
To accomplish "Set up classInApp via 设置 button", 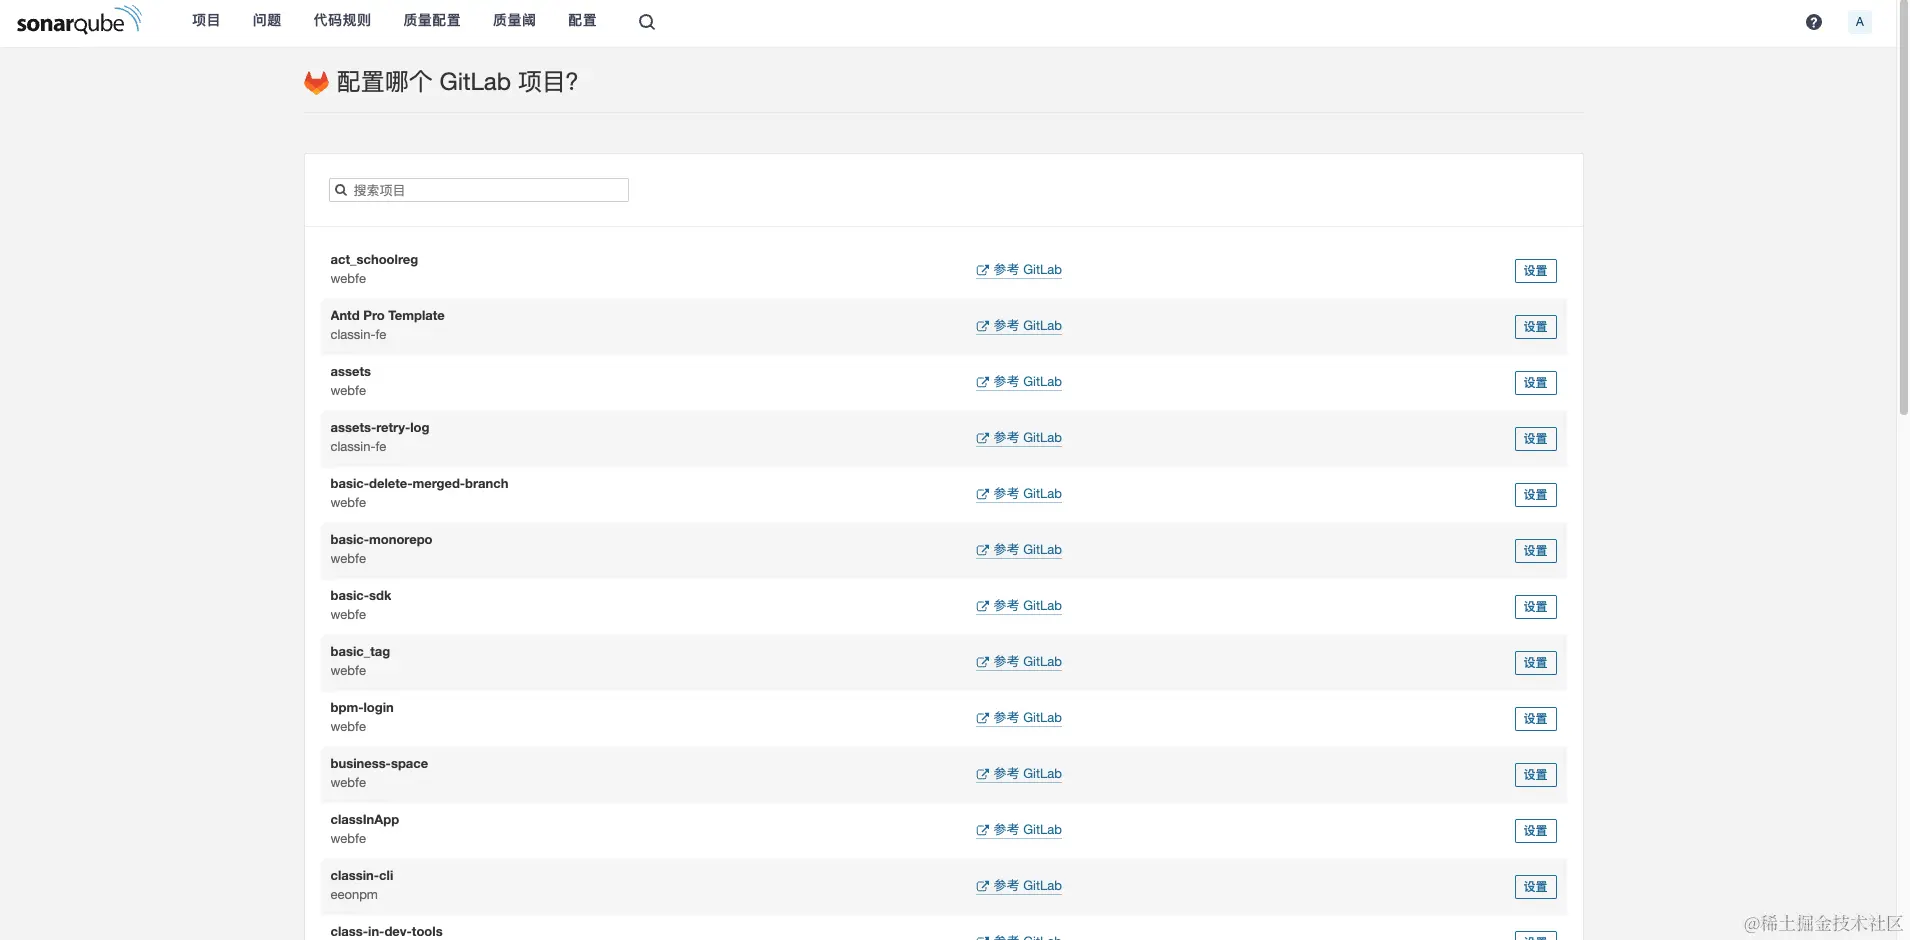I will 1535,831.
